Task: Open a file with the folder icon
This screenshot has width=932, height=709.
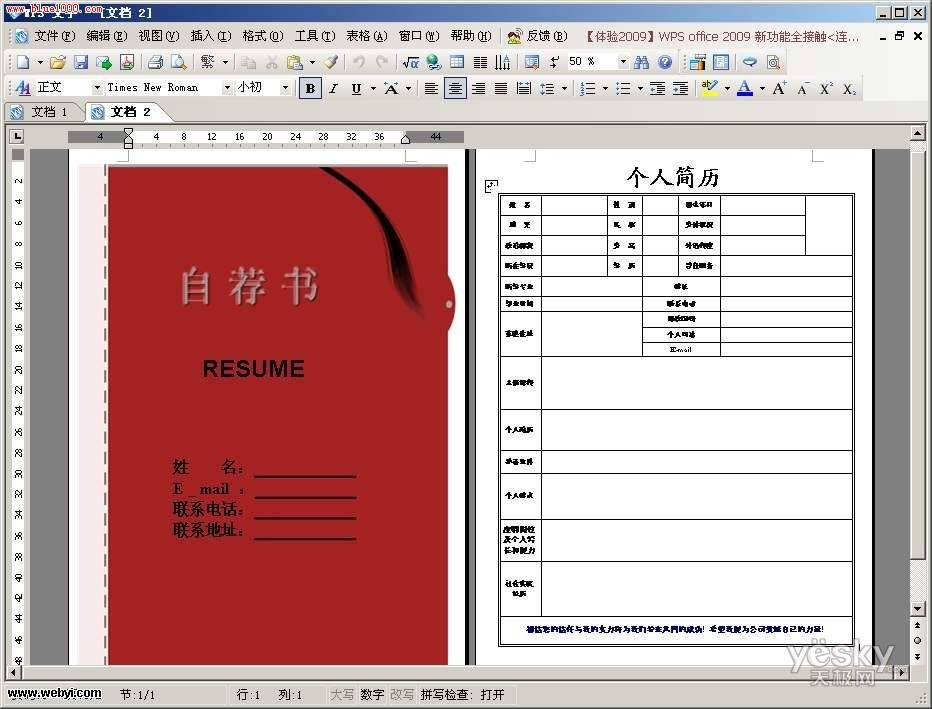Action: pos(58,62)
